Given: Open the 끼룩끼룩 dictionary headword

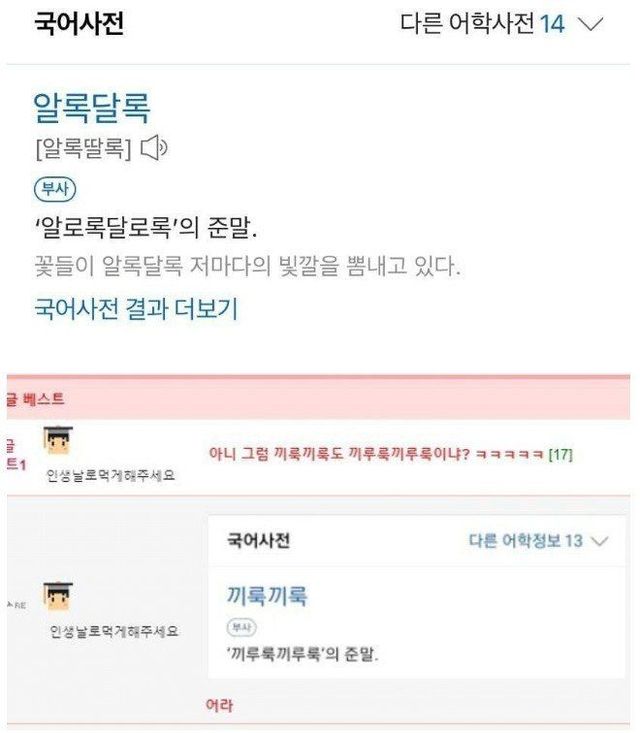Looking at the screenshot, I should click(267, 596).
